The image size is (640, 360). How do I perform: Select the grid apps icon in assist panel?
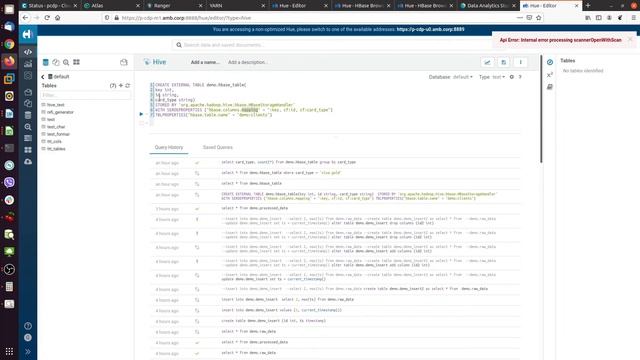(x=76, y=62)
